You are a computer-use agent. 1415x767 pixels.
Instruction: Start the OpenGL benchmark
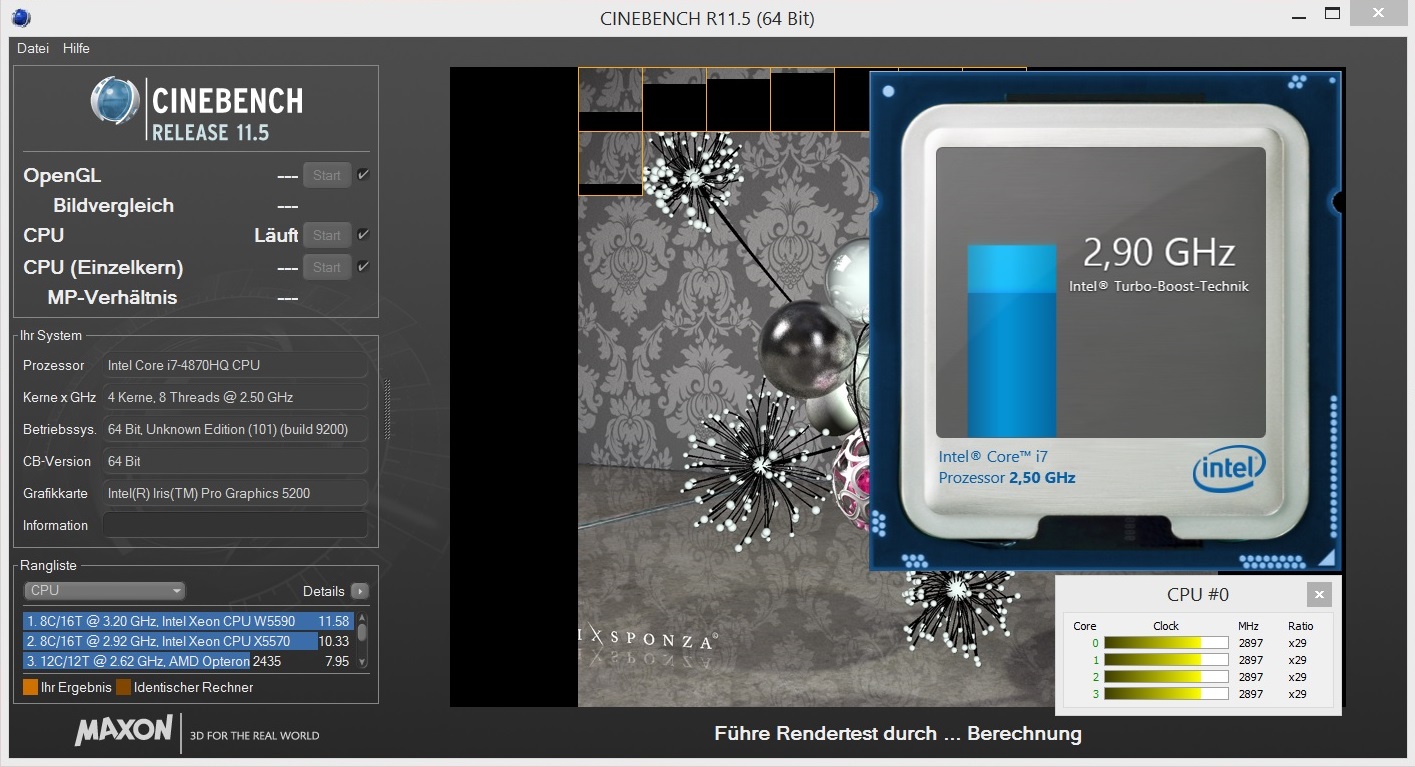click(327, 175)
